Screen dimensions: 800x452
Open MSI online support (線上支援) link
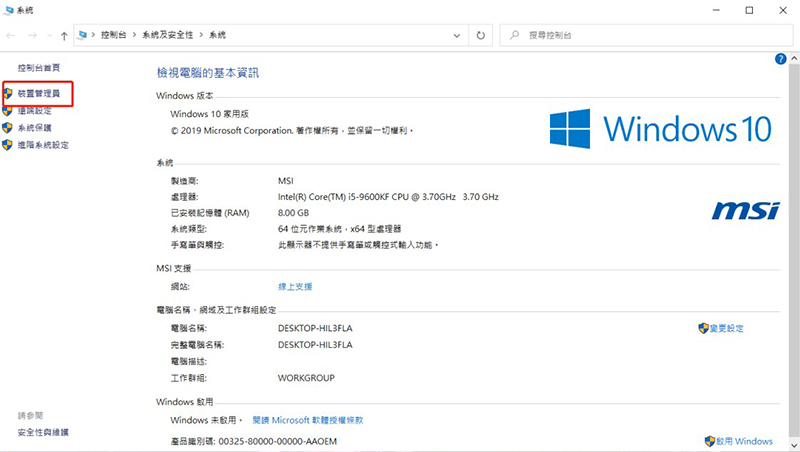coord(295,287)
